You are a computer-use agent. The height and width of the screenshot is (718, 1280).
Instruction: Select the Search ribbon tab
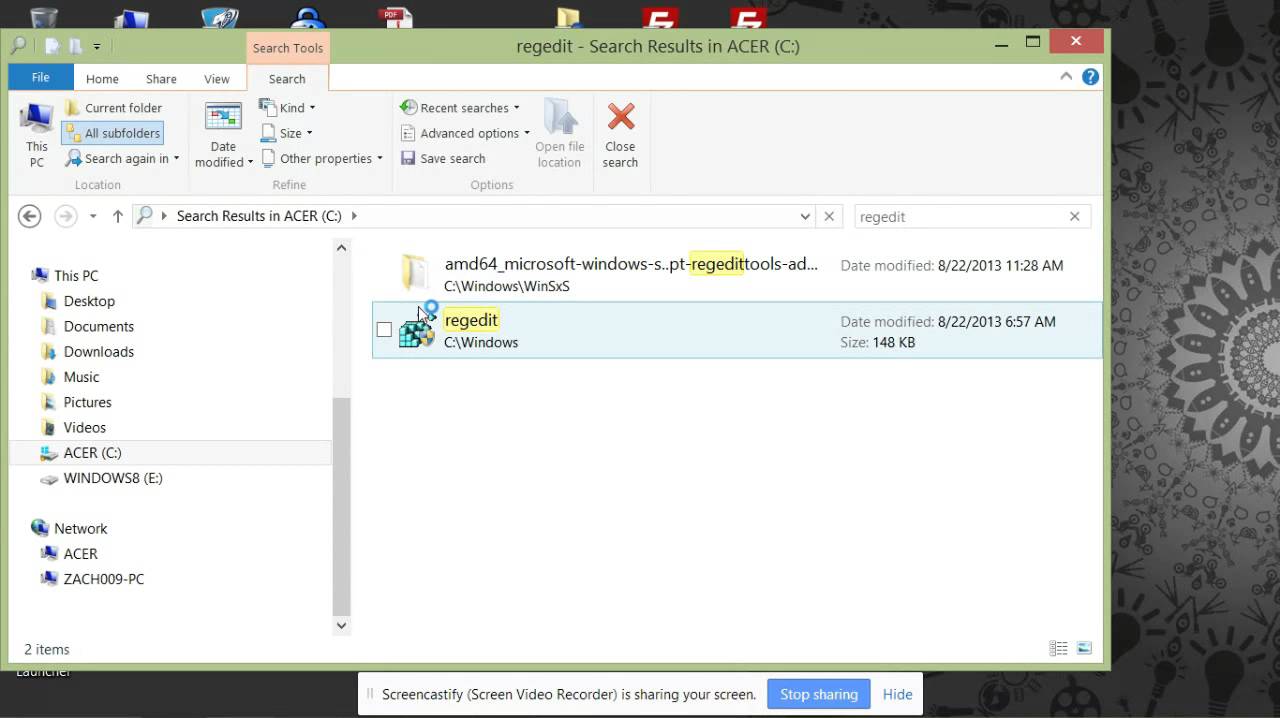[287, 79]
